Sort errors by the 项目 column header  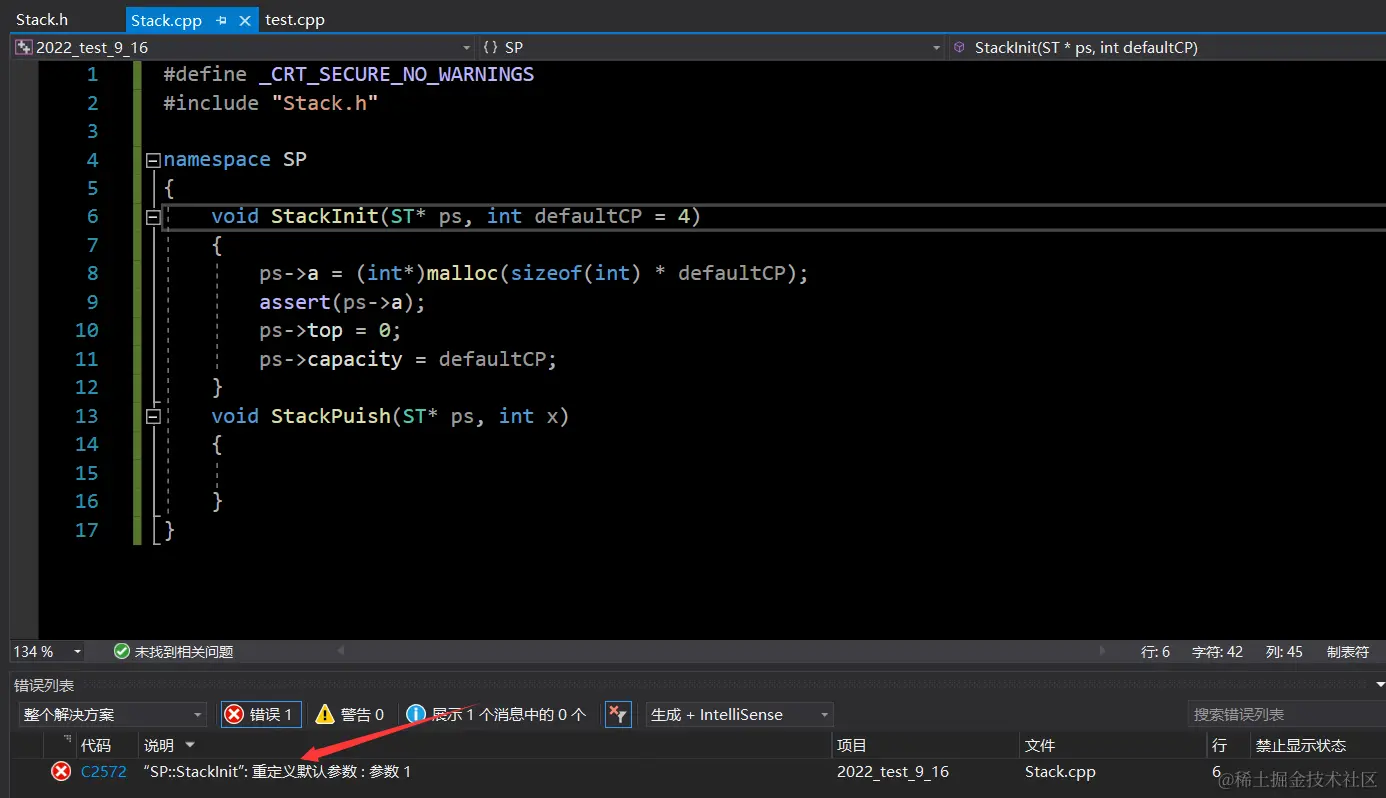(x=852, y=745)
